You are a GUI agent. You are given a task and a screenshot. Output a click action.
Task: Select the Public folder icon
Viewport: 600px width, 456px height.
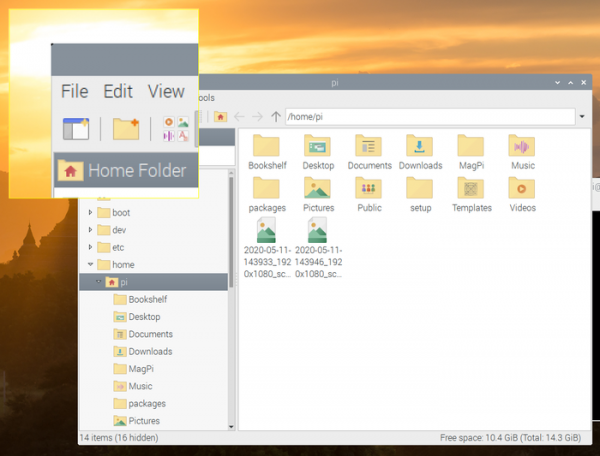click(x=369, y=189)
